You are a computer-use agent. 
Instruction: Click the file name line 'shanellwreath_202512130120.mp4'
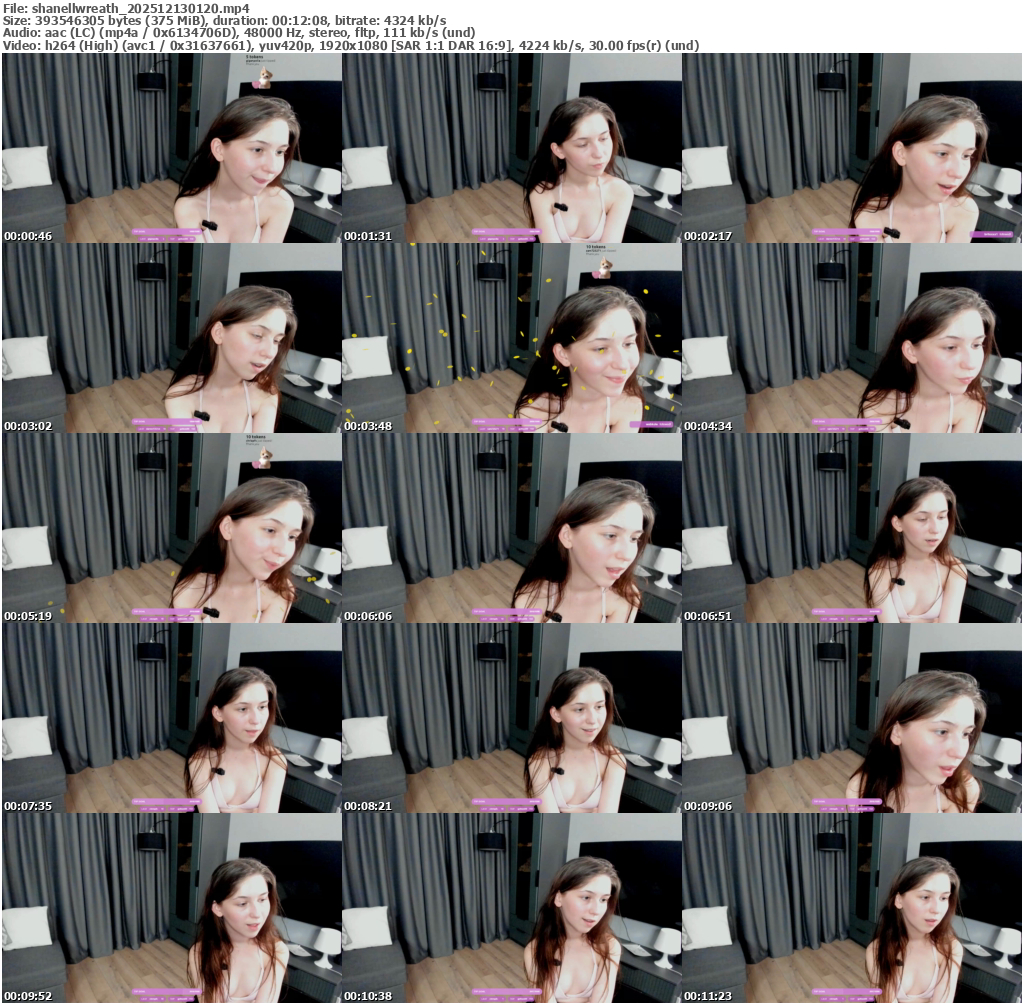pos(126,8)
